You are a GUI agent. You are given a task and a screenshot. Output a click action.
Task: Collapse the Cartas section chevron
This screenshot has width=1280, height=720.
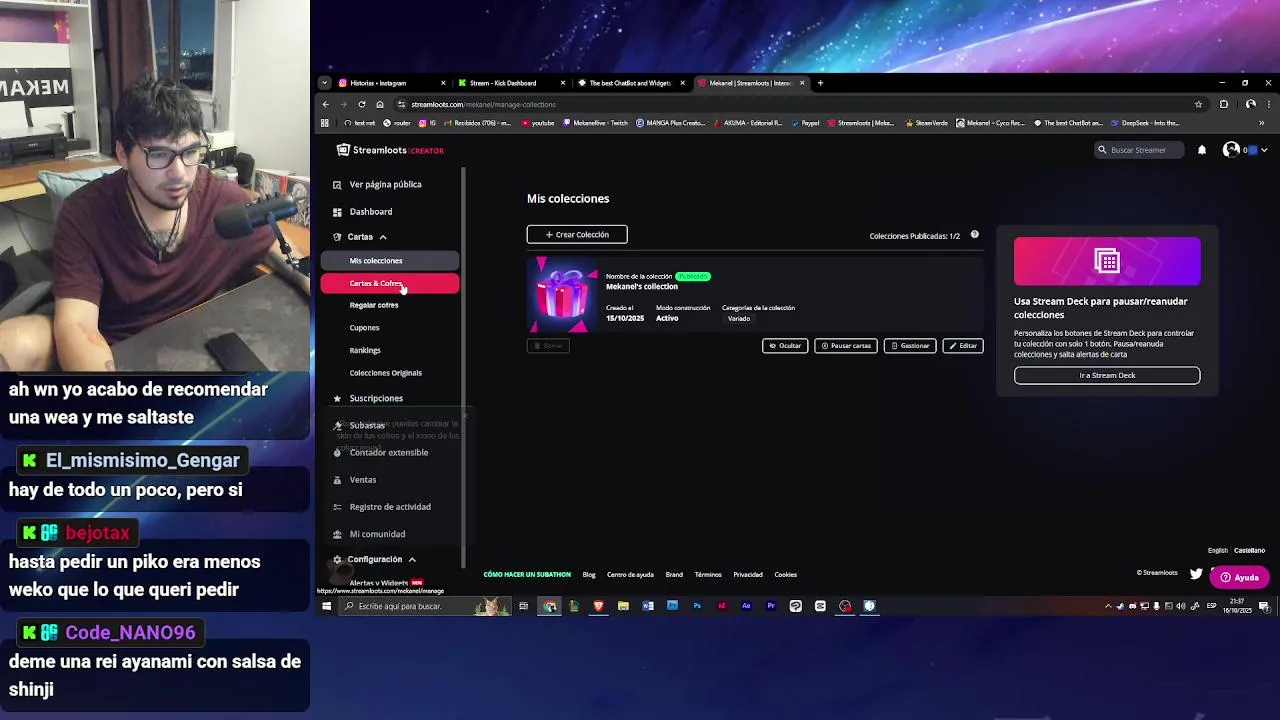coord(383,238)
